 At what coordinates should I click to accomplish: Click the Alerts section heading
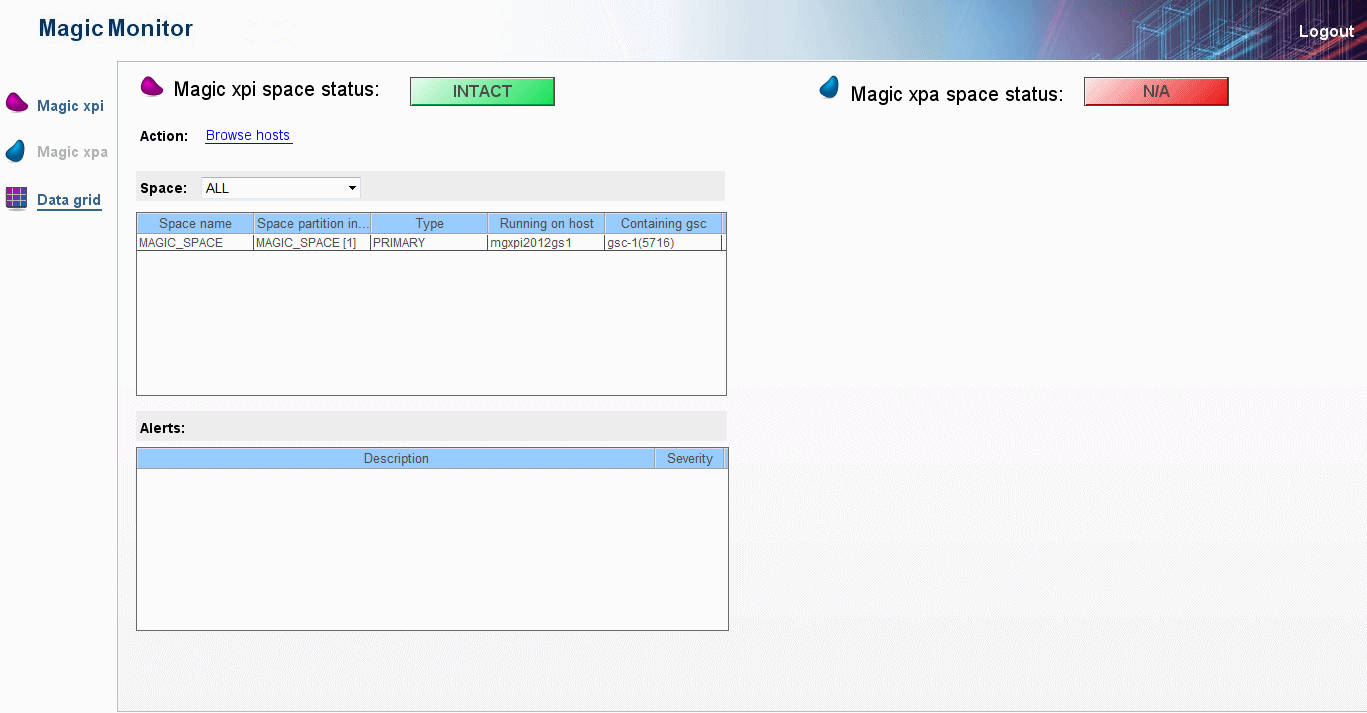(162, 428)
